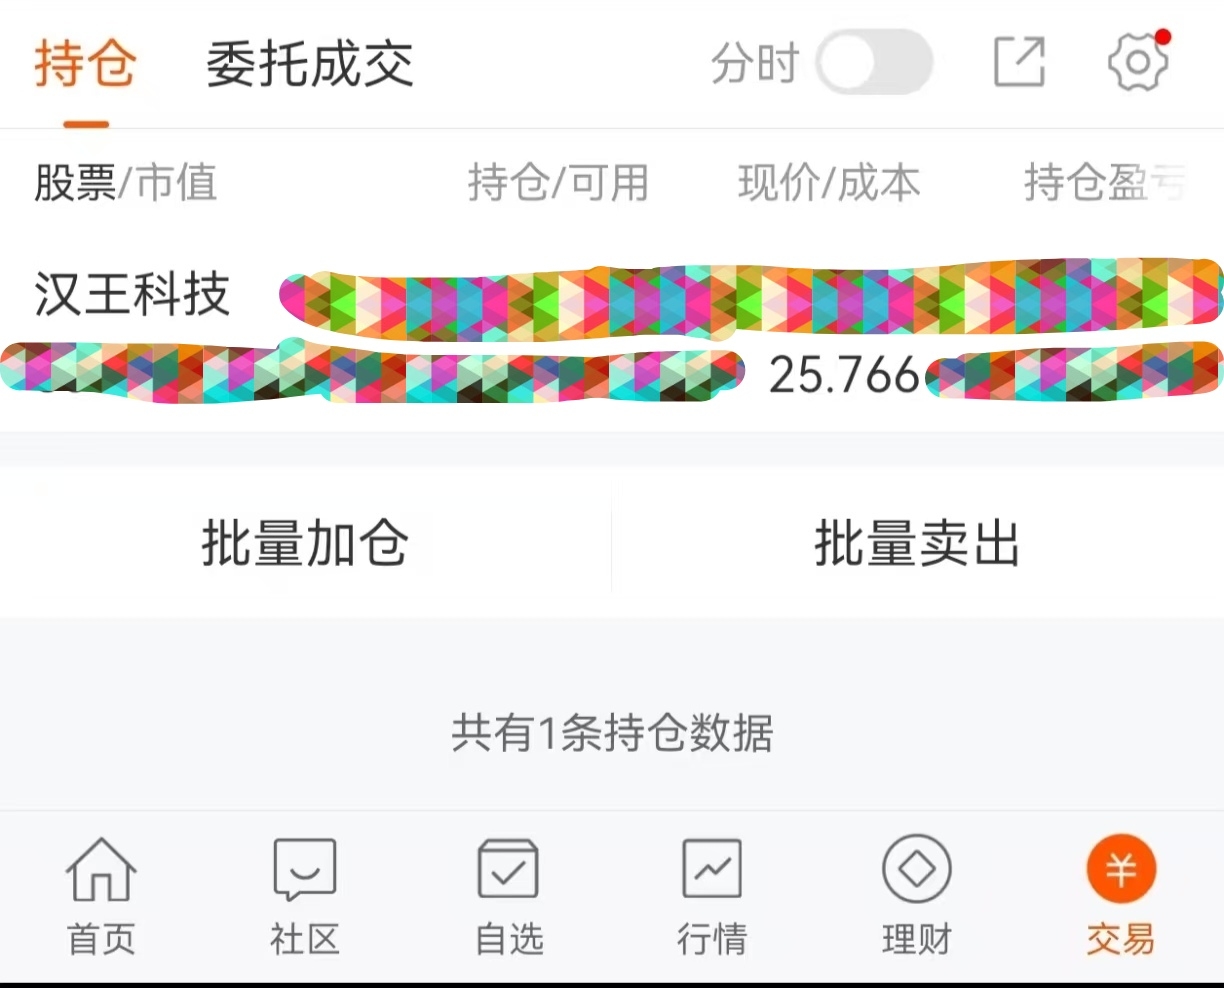
Task: Open the settings gear icon
Action: (x=1138, y=62)
